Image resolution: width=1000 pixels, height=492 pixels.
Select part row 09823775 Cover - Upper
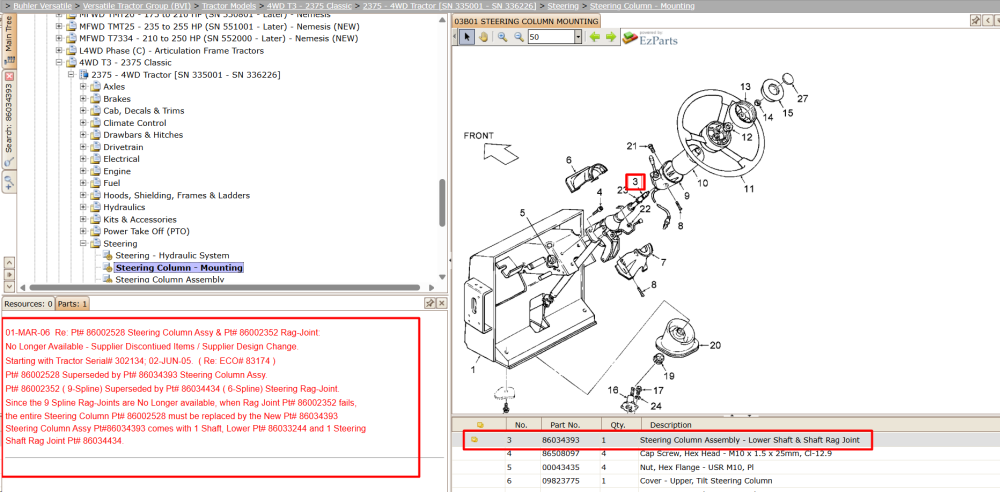[x=726, y=481]
